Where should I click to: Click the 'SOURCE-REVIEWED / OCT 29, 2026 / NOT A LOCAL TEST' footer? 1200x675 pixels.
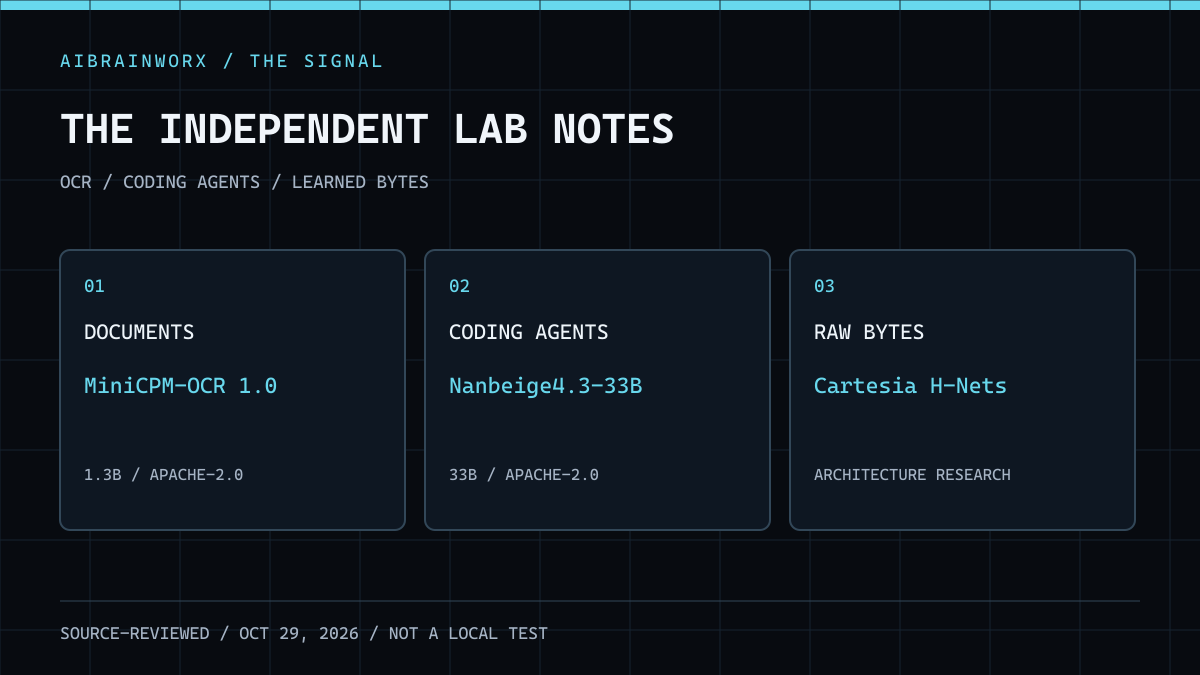click(304, 634)
